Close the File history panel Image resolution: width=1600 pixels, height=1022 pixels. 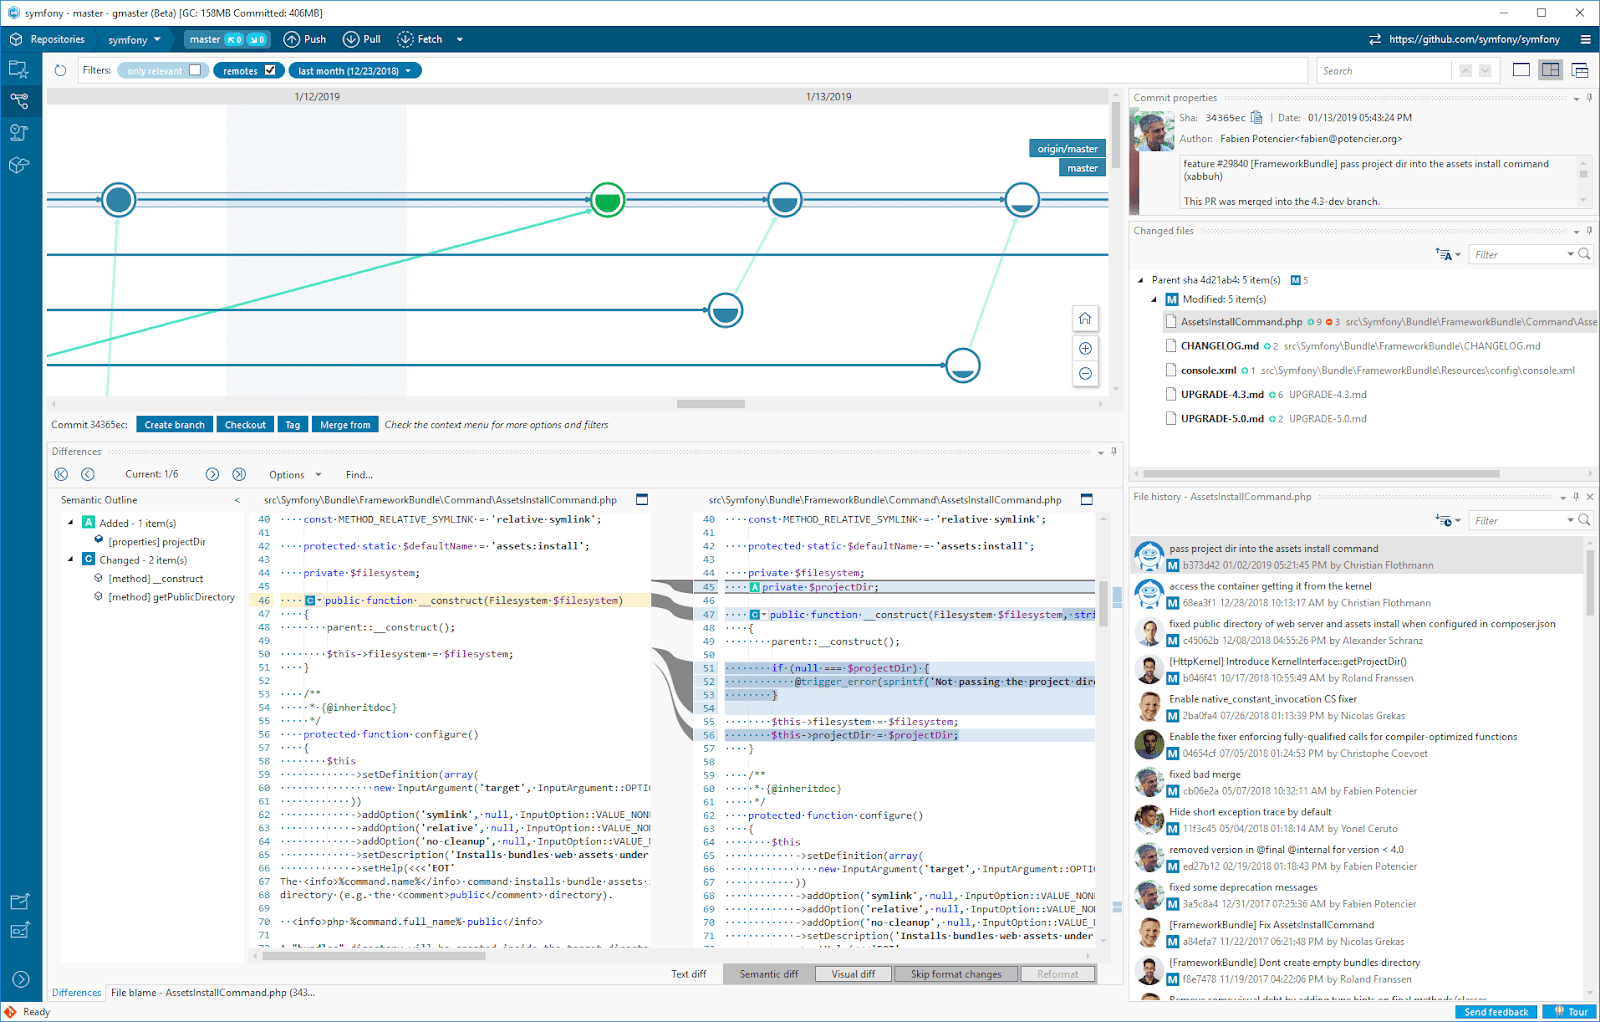click(1590, 496)
